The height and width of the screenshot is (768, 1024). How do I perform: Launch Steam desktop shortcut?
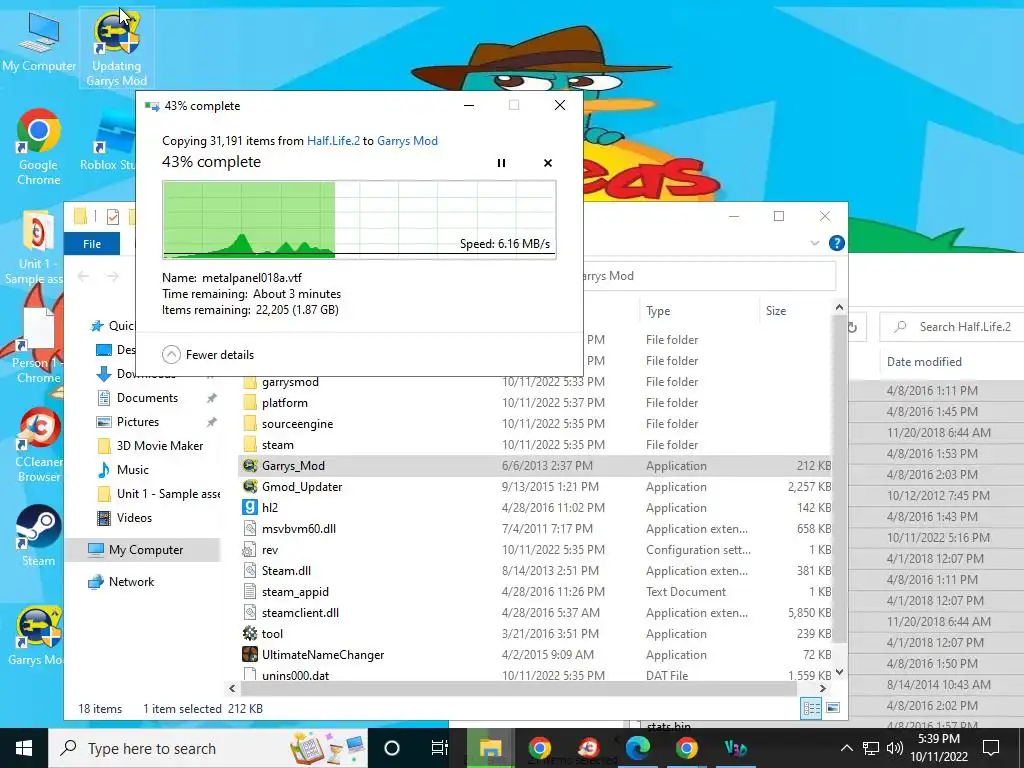[39, 537]
